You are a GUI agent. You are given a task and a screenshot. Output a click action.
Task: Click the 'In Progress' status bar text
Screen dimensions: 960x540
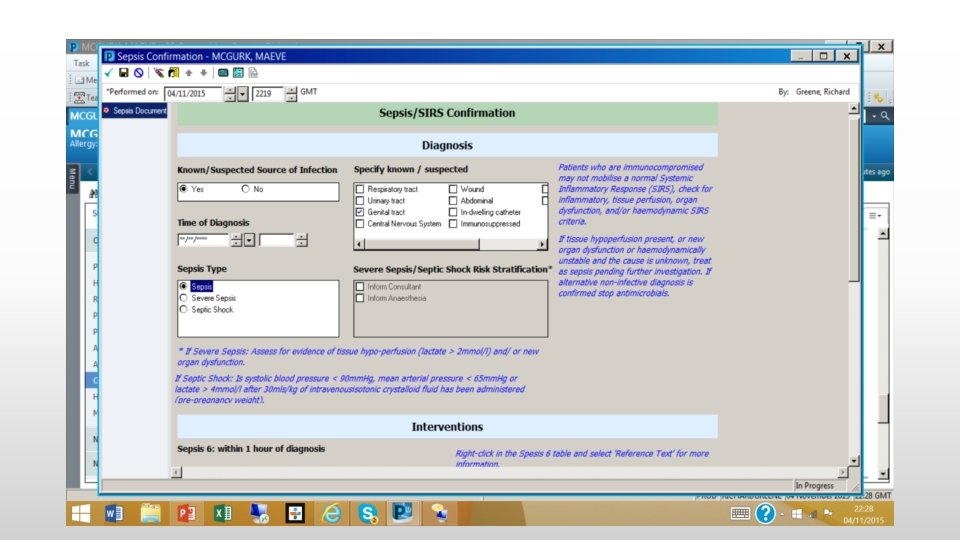point(814,486)
